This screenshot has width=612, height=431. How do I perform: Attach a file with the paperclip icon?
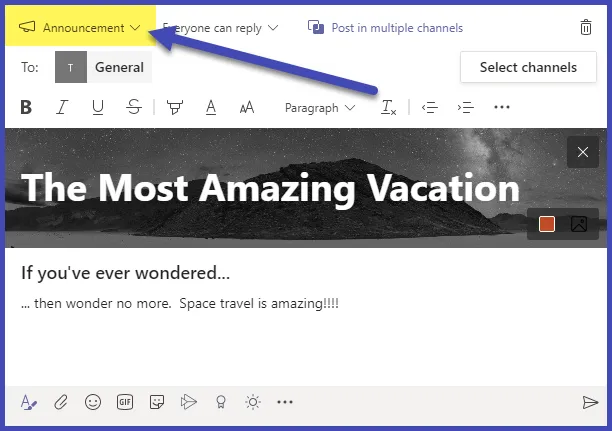click(x=60, y=402)
